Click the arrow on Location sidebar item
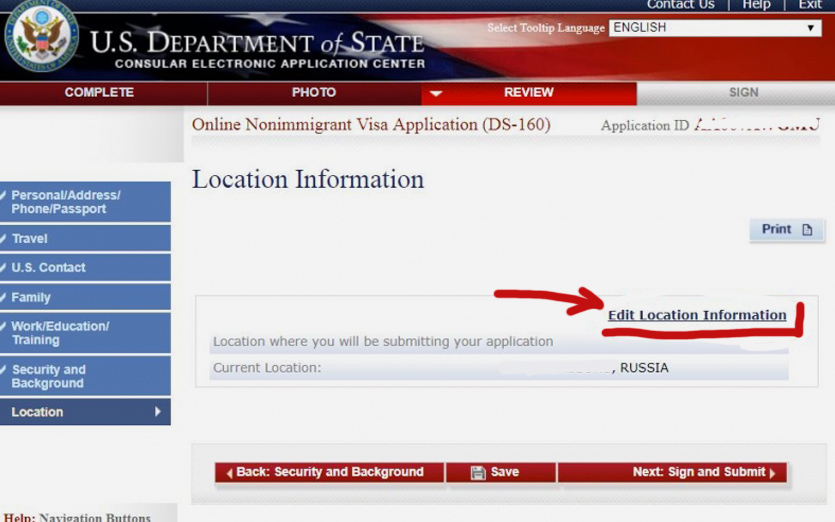The image size is (835, 522). [x=158, y=411]
